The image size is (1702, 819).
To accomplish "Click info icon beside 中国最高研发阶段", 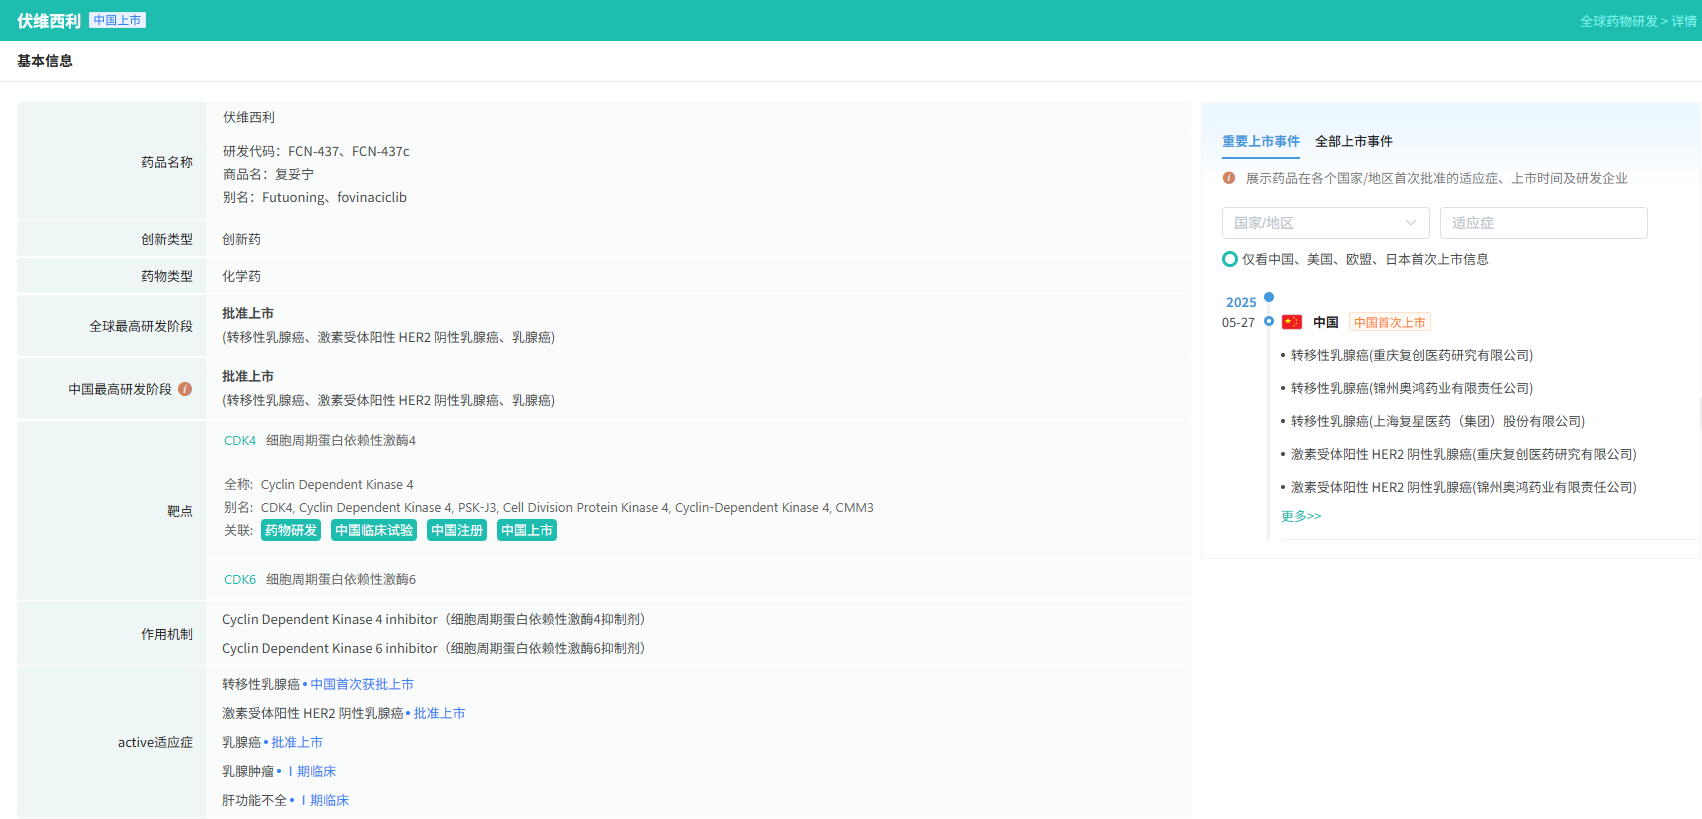I will point(185,389).
